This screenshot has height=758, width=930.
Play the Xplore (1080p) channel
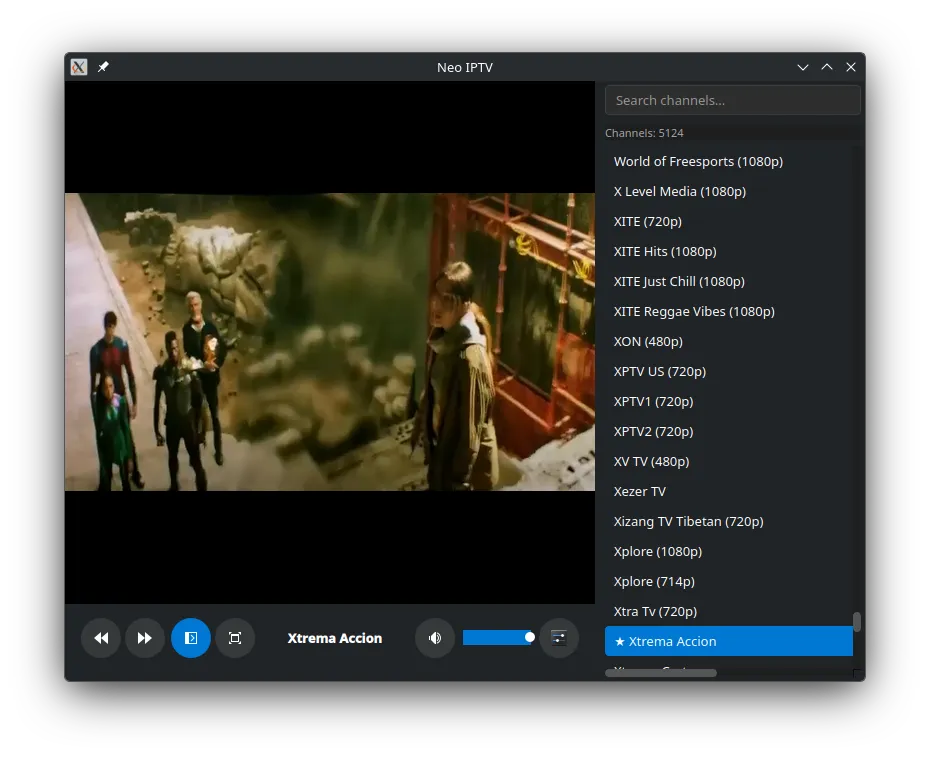pos(657,551)
